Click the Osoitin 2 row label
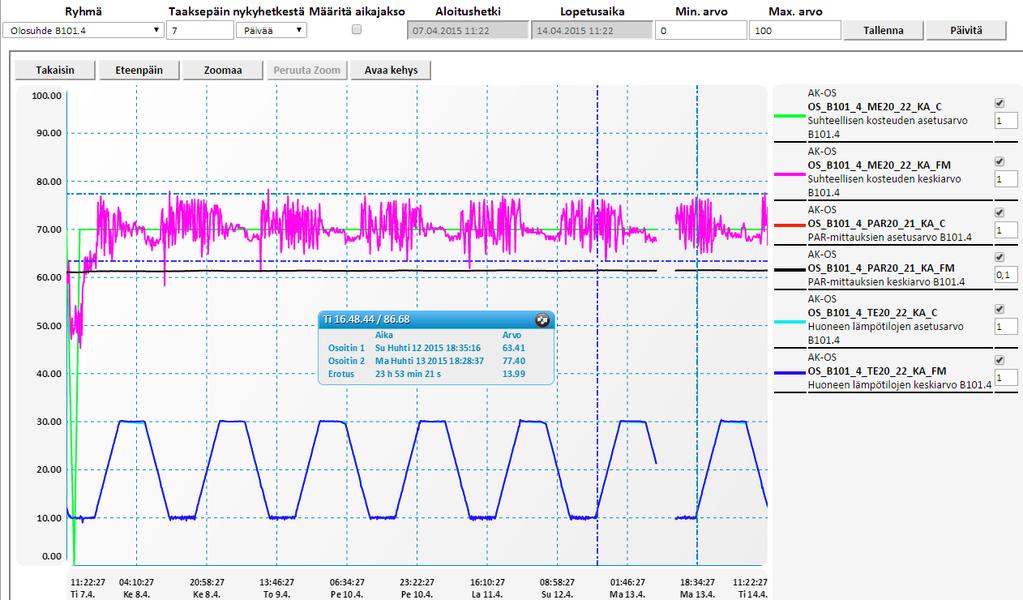This screenshot has width=1023, height=600. 346,361
